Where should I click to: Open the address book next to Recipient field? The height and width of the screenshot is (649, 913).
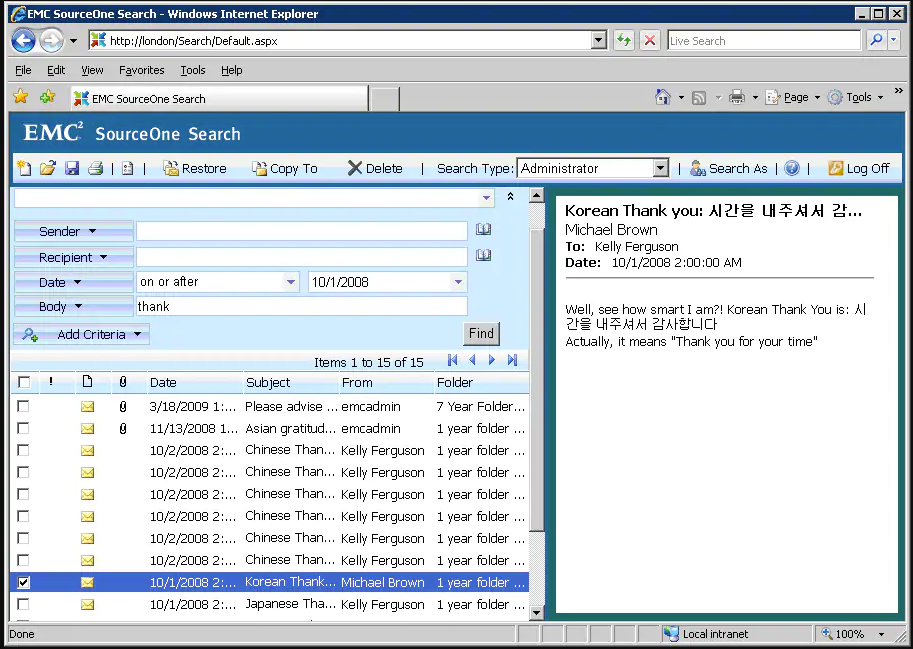(484, 256)
